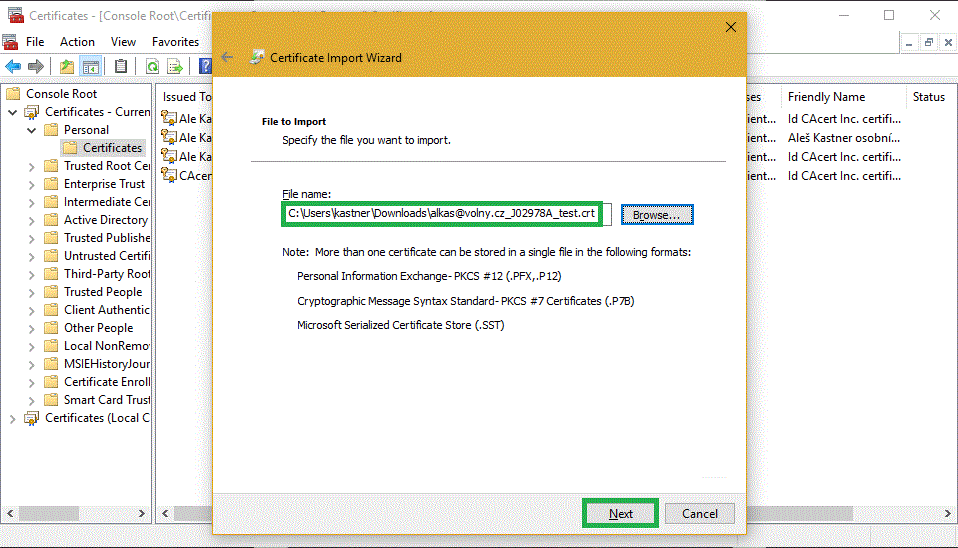
Task: Cancel the certificate import wizard
Action: pos(700,513)
